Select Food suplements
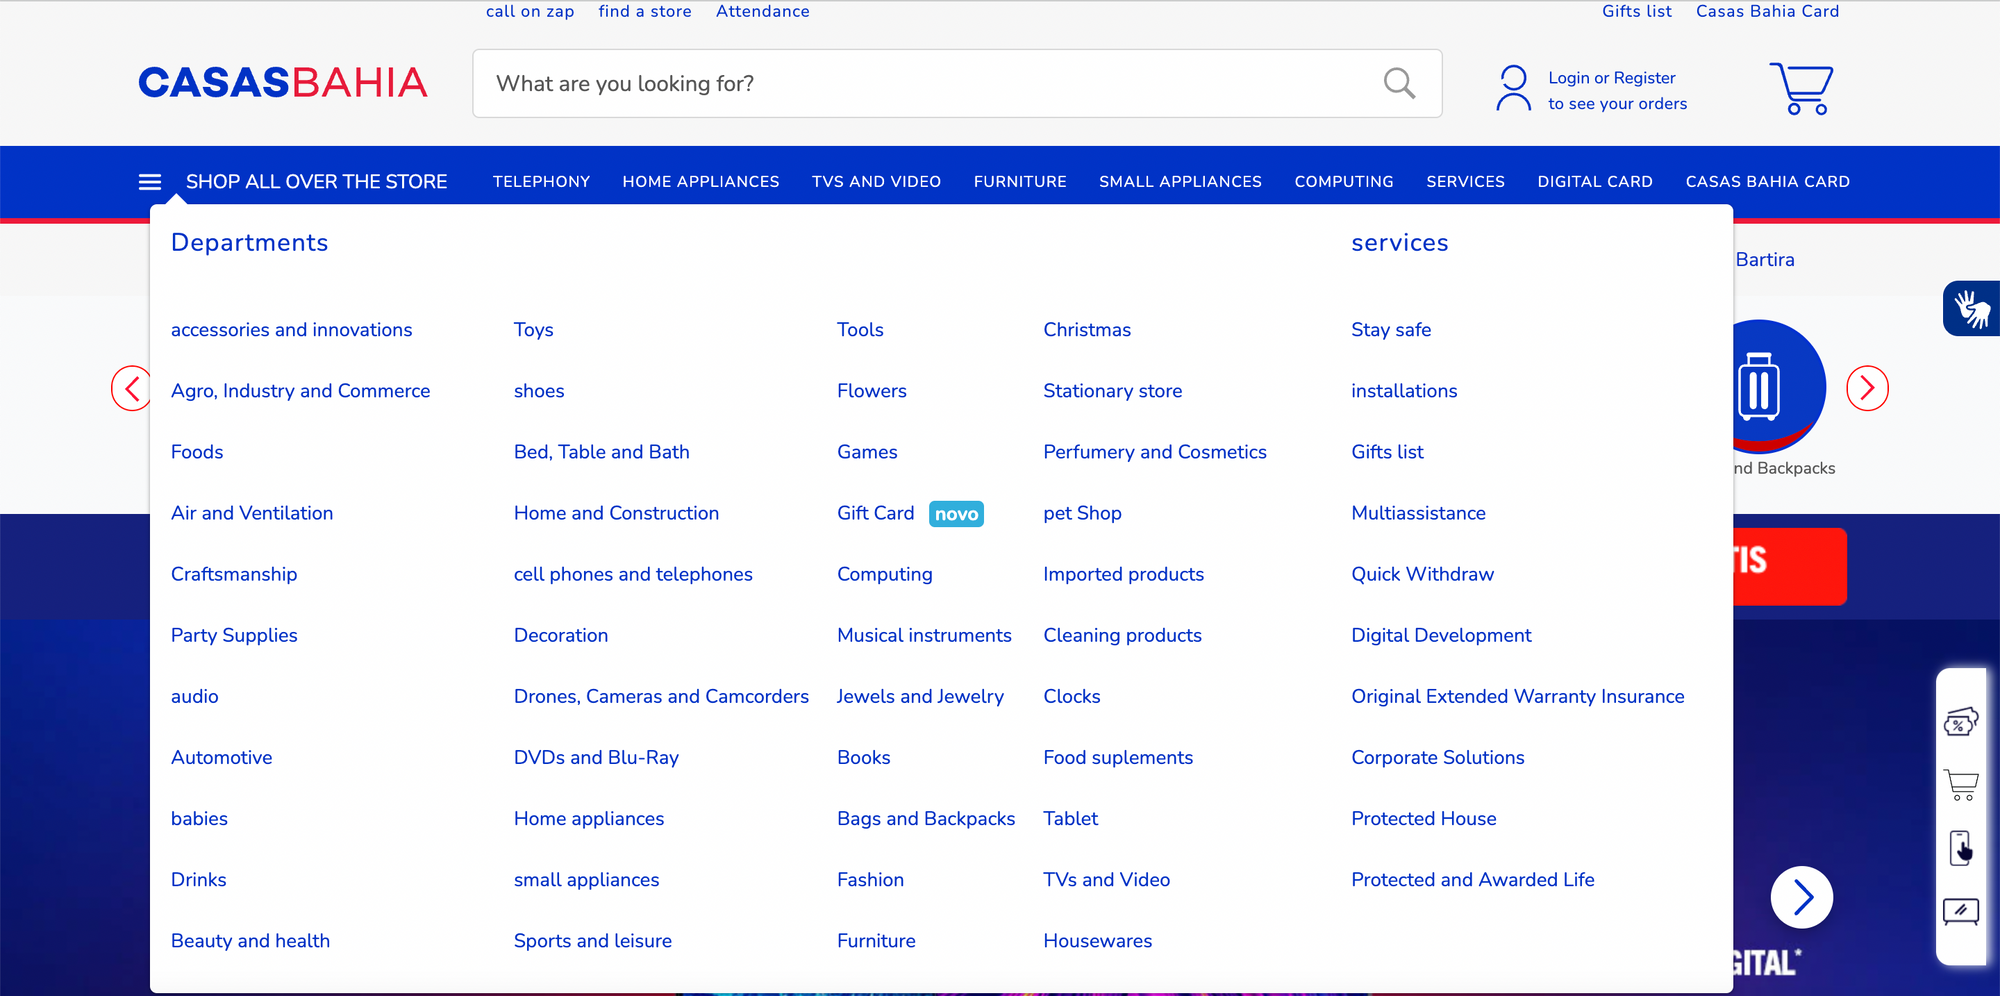The width and height of the screenshot is (2000, 996). point(1118,757)
